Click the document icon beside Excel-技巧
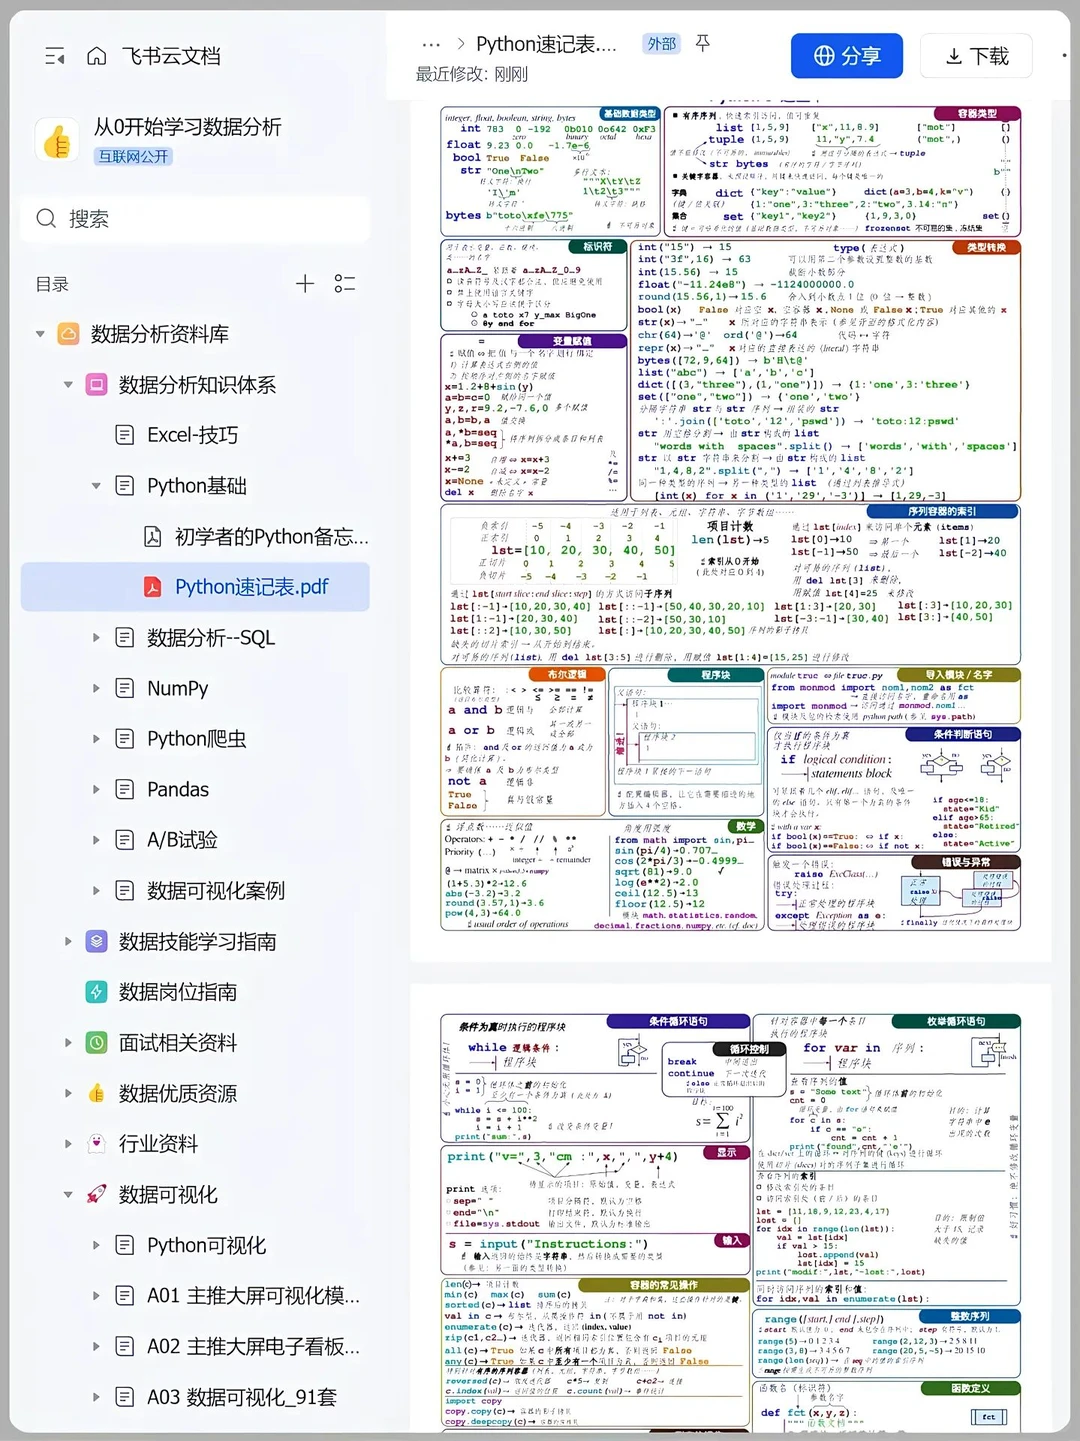The width and height of the screenshot is (1080, 1441). coord(124,434)
